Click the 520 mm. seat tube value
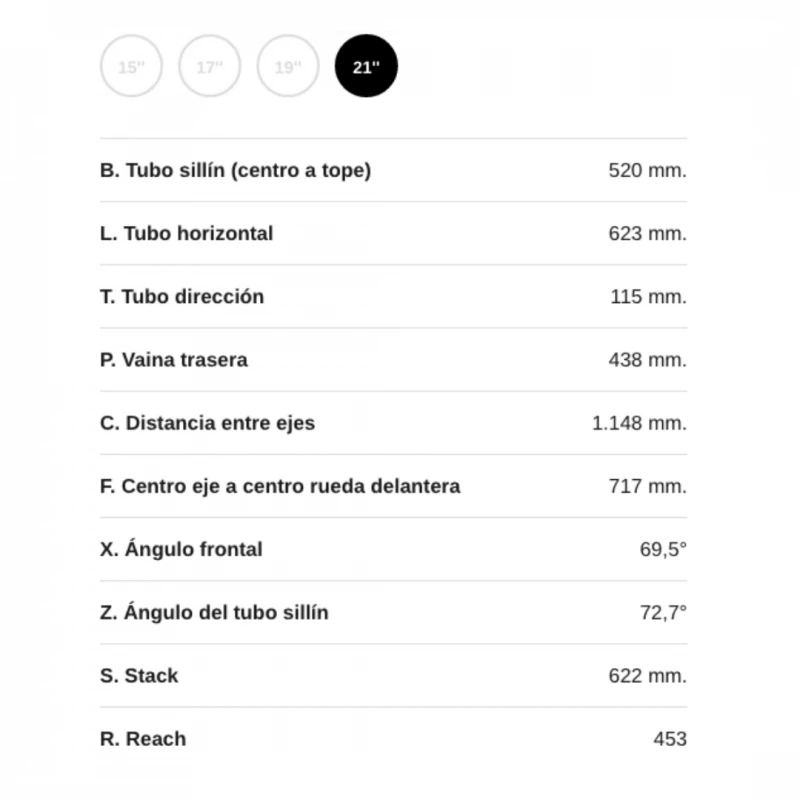 click(x=647, y=170)
